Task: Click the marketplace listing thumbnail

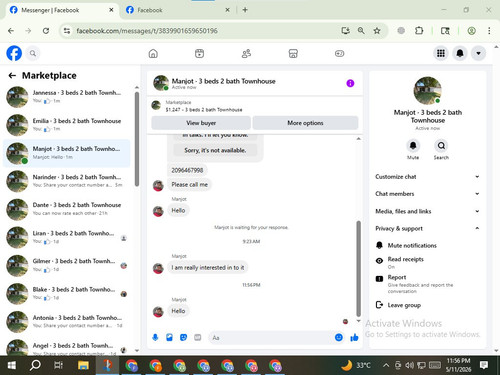Action: pyautogui.click(x=156, y=106)
